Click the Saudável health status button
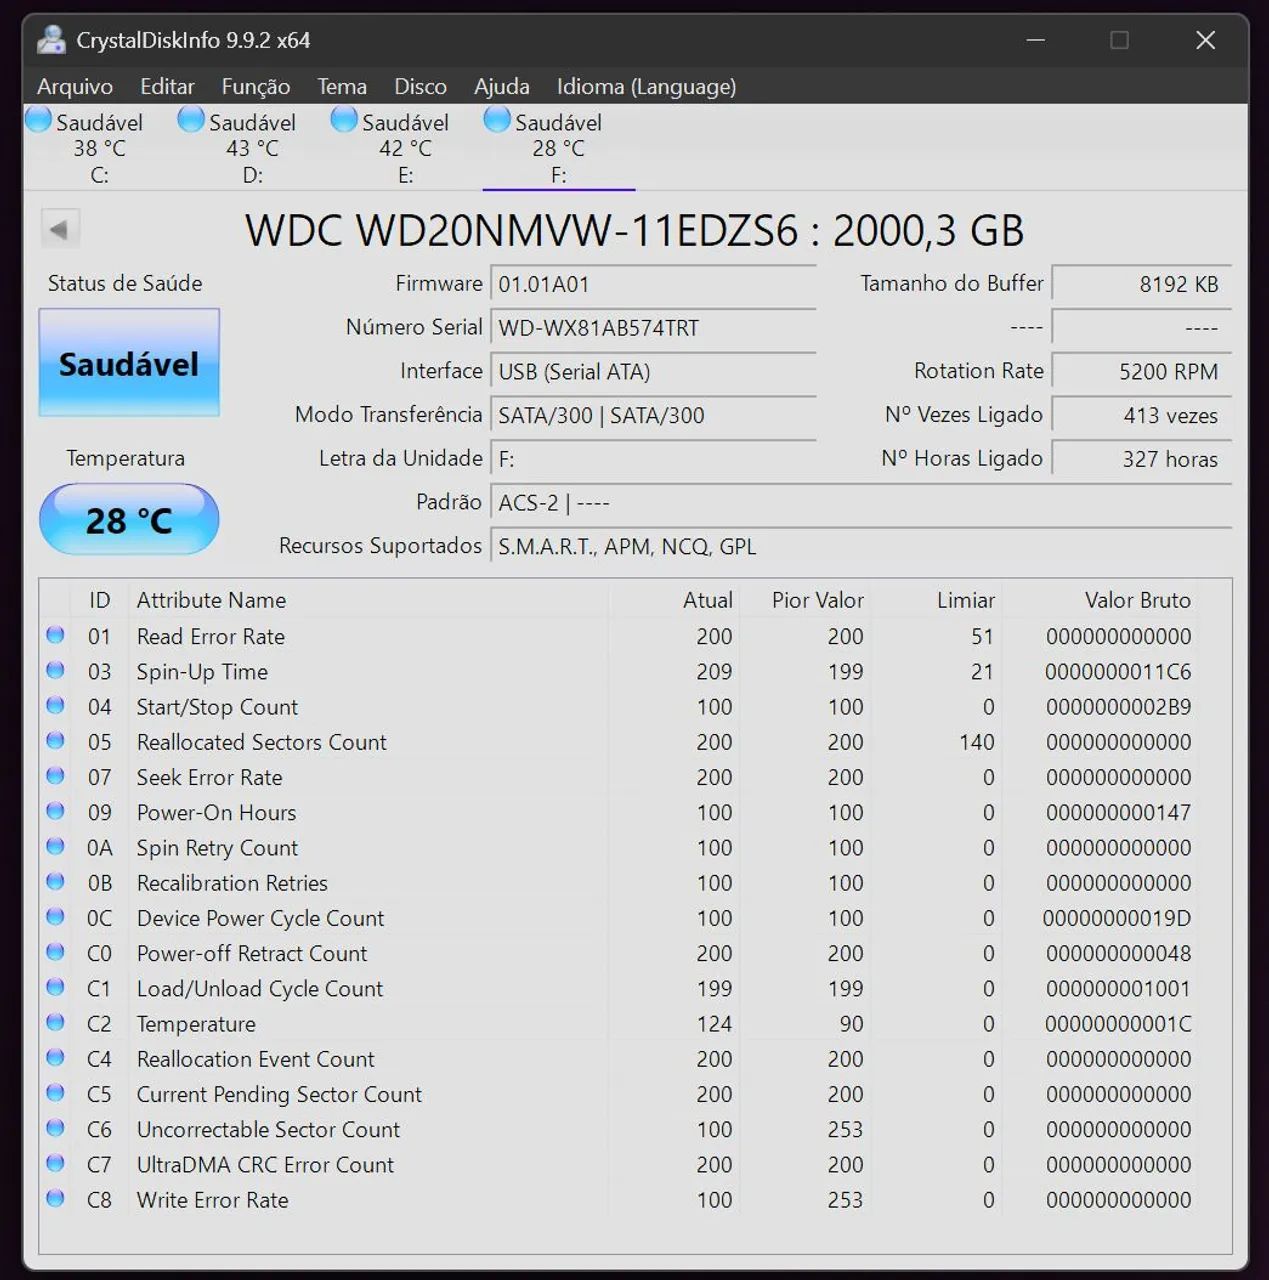 click(x=129, y=363)
